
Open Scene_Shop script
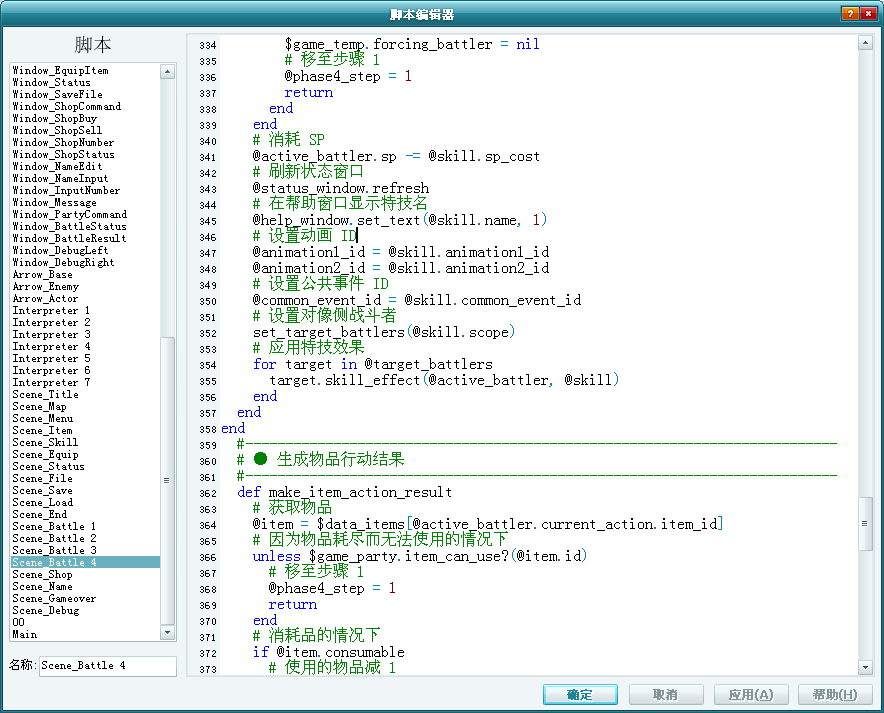point(43,574)
